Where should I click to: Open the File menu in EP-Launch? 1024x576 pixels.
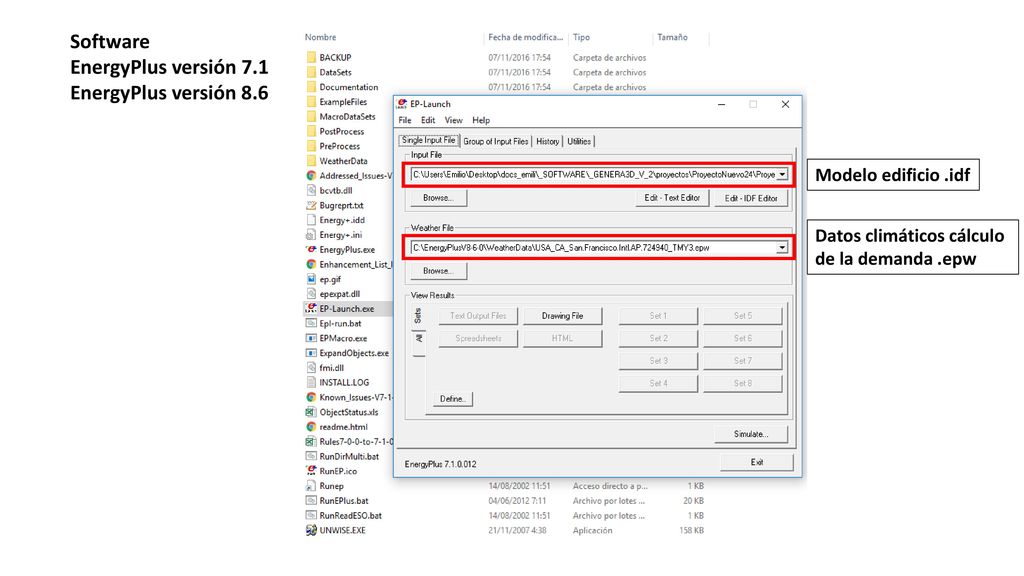tap(405, 120)
